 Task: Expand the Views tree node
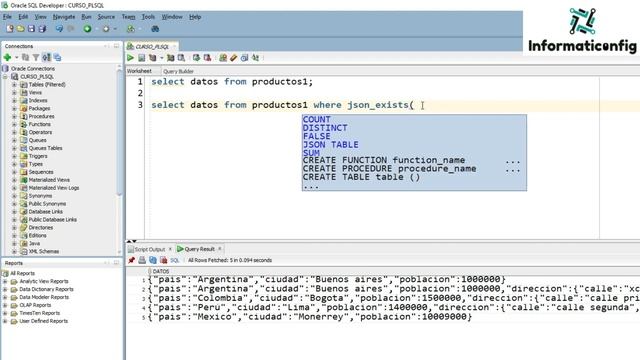tap(14, 93)
